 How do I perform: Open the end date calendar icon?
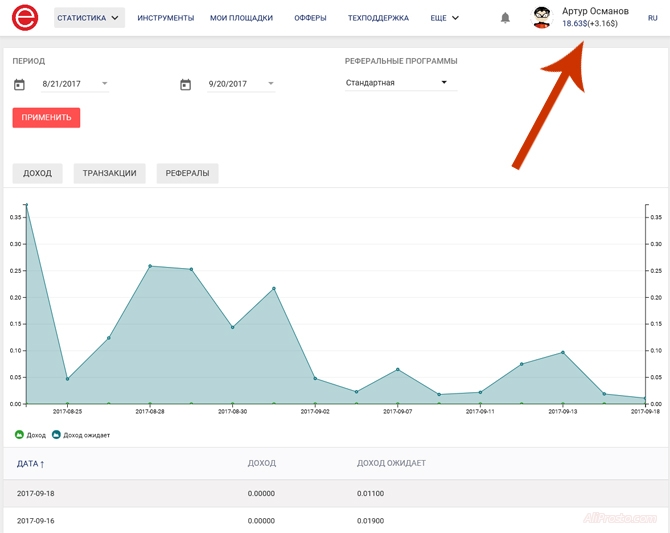tap(185, 85)
